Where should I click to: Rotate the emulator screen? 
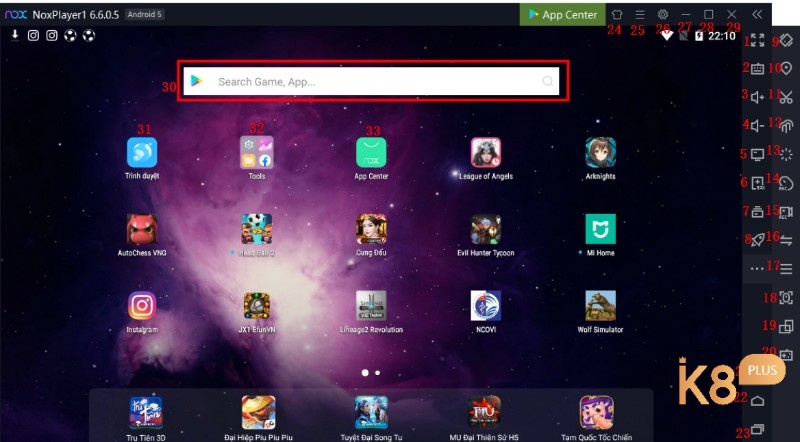pyautogui.click(x=786, y=40)
